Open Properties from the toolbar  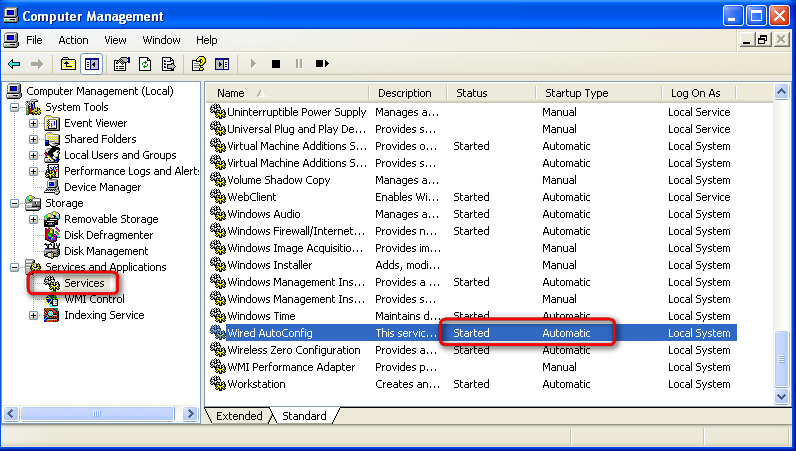[121, 64]
